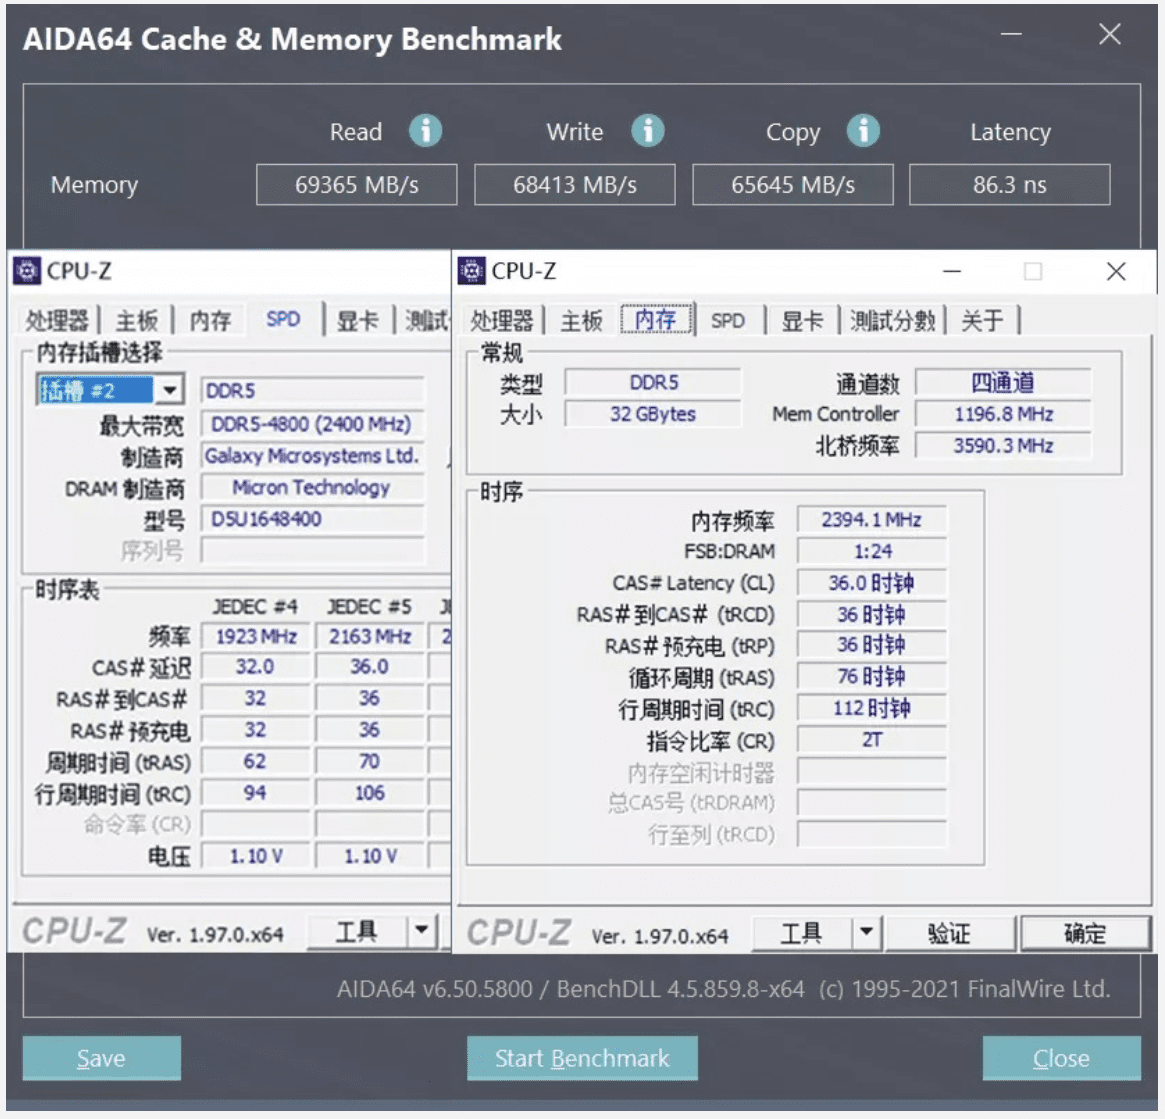Click the Copy info icon
This screenshot has width=1165, height=1119.
863,132
